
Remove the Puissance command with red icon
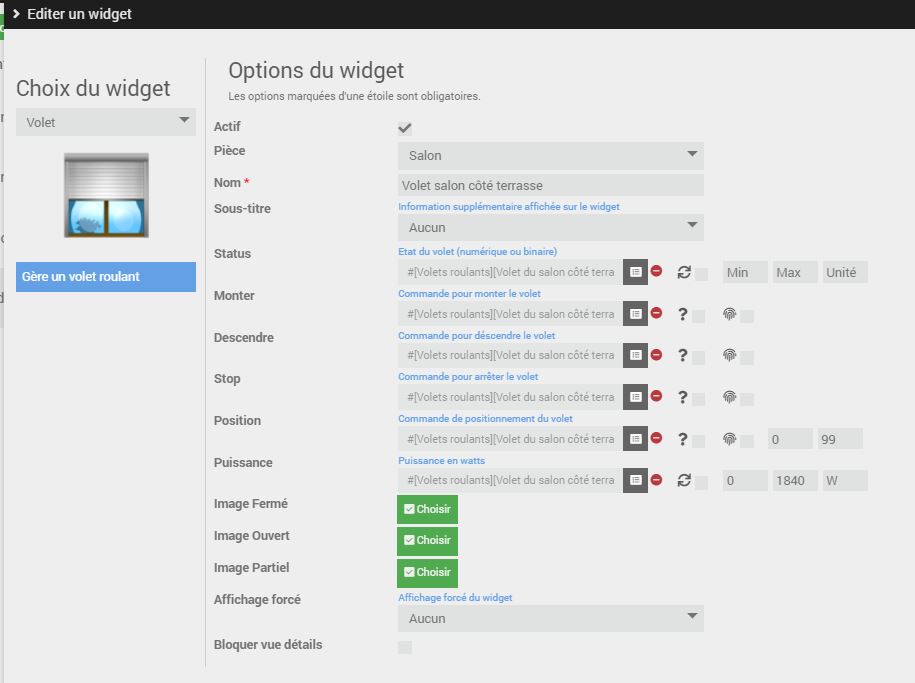pyautogui.click(x=657, y=480)
